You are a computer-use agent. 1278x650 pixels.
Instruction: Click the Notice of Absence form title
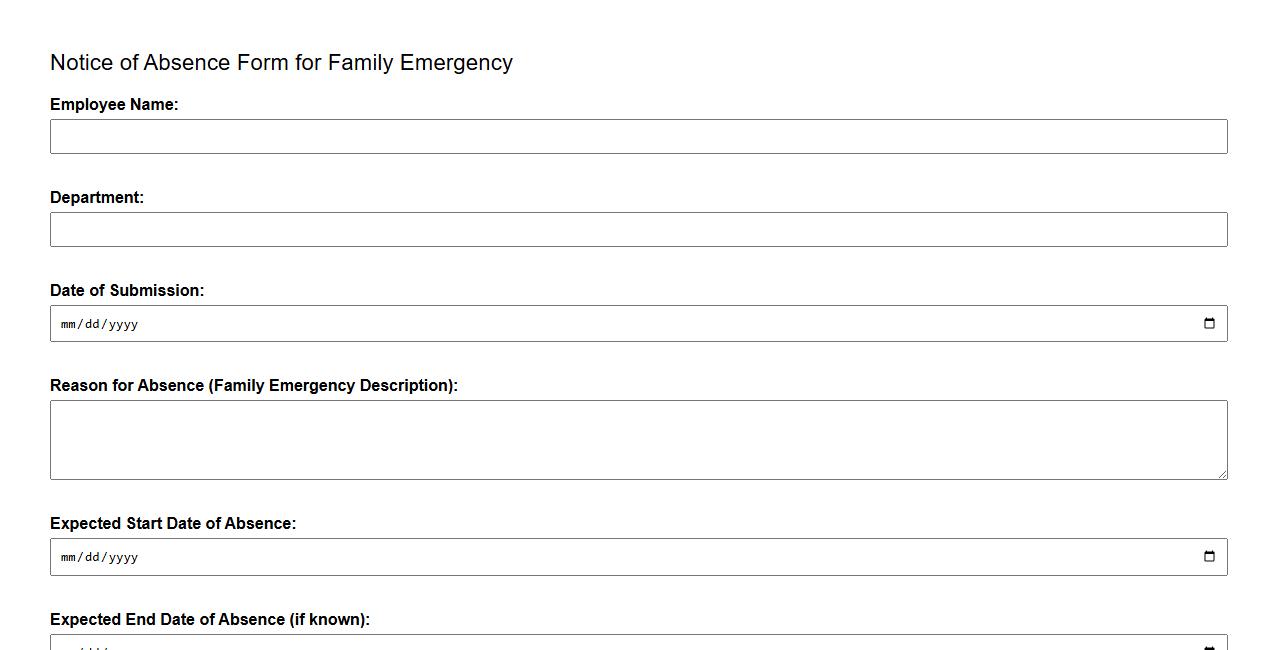[x=281, y=62]
